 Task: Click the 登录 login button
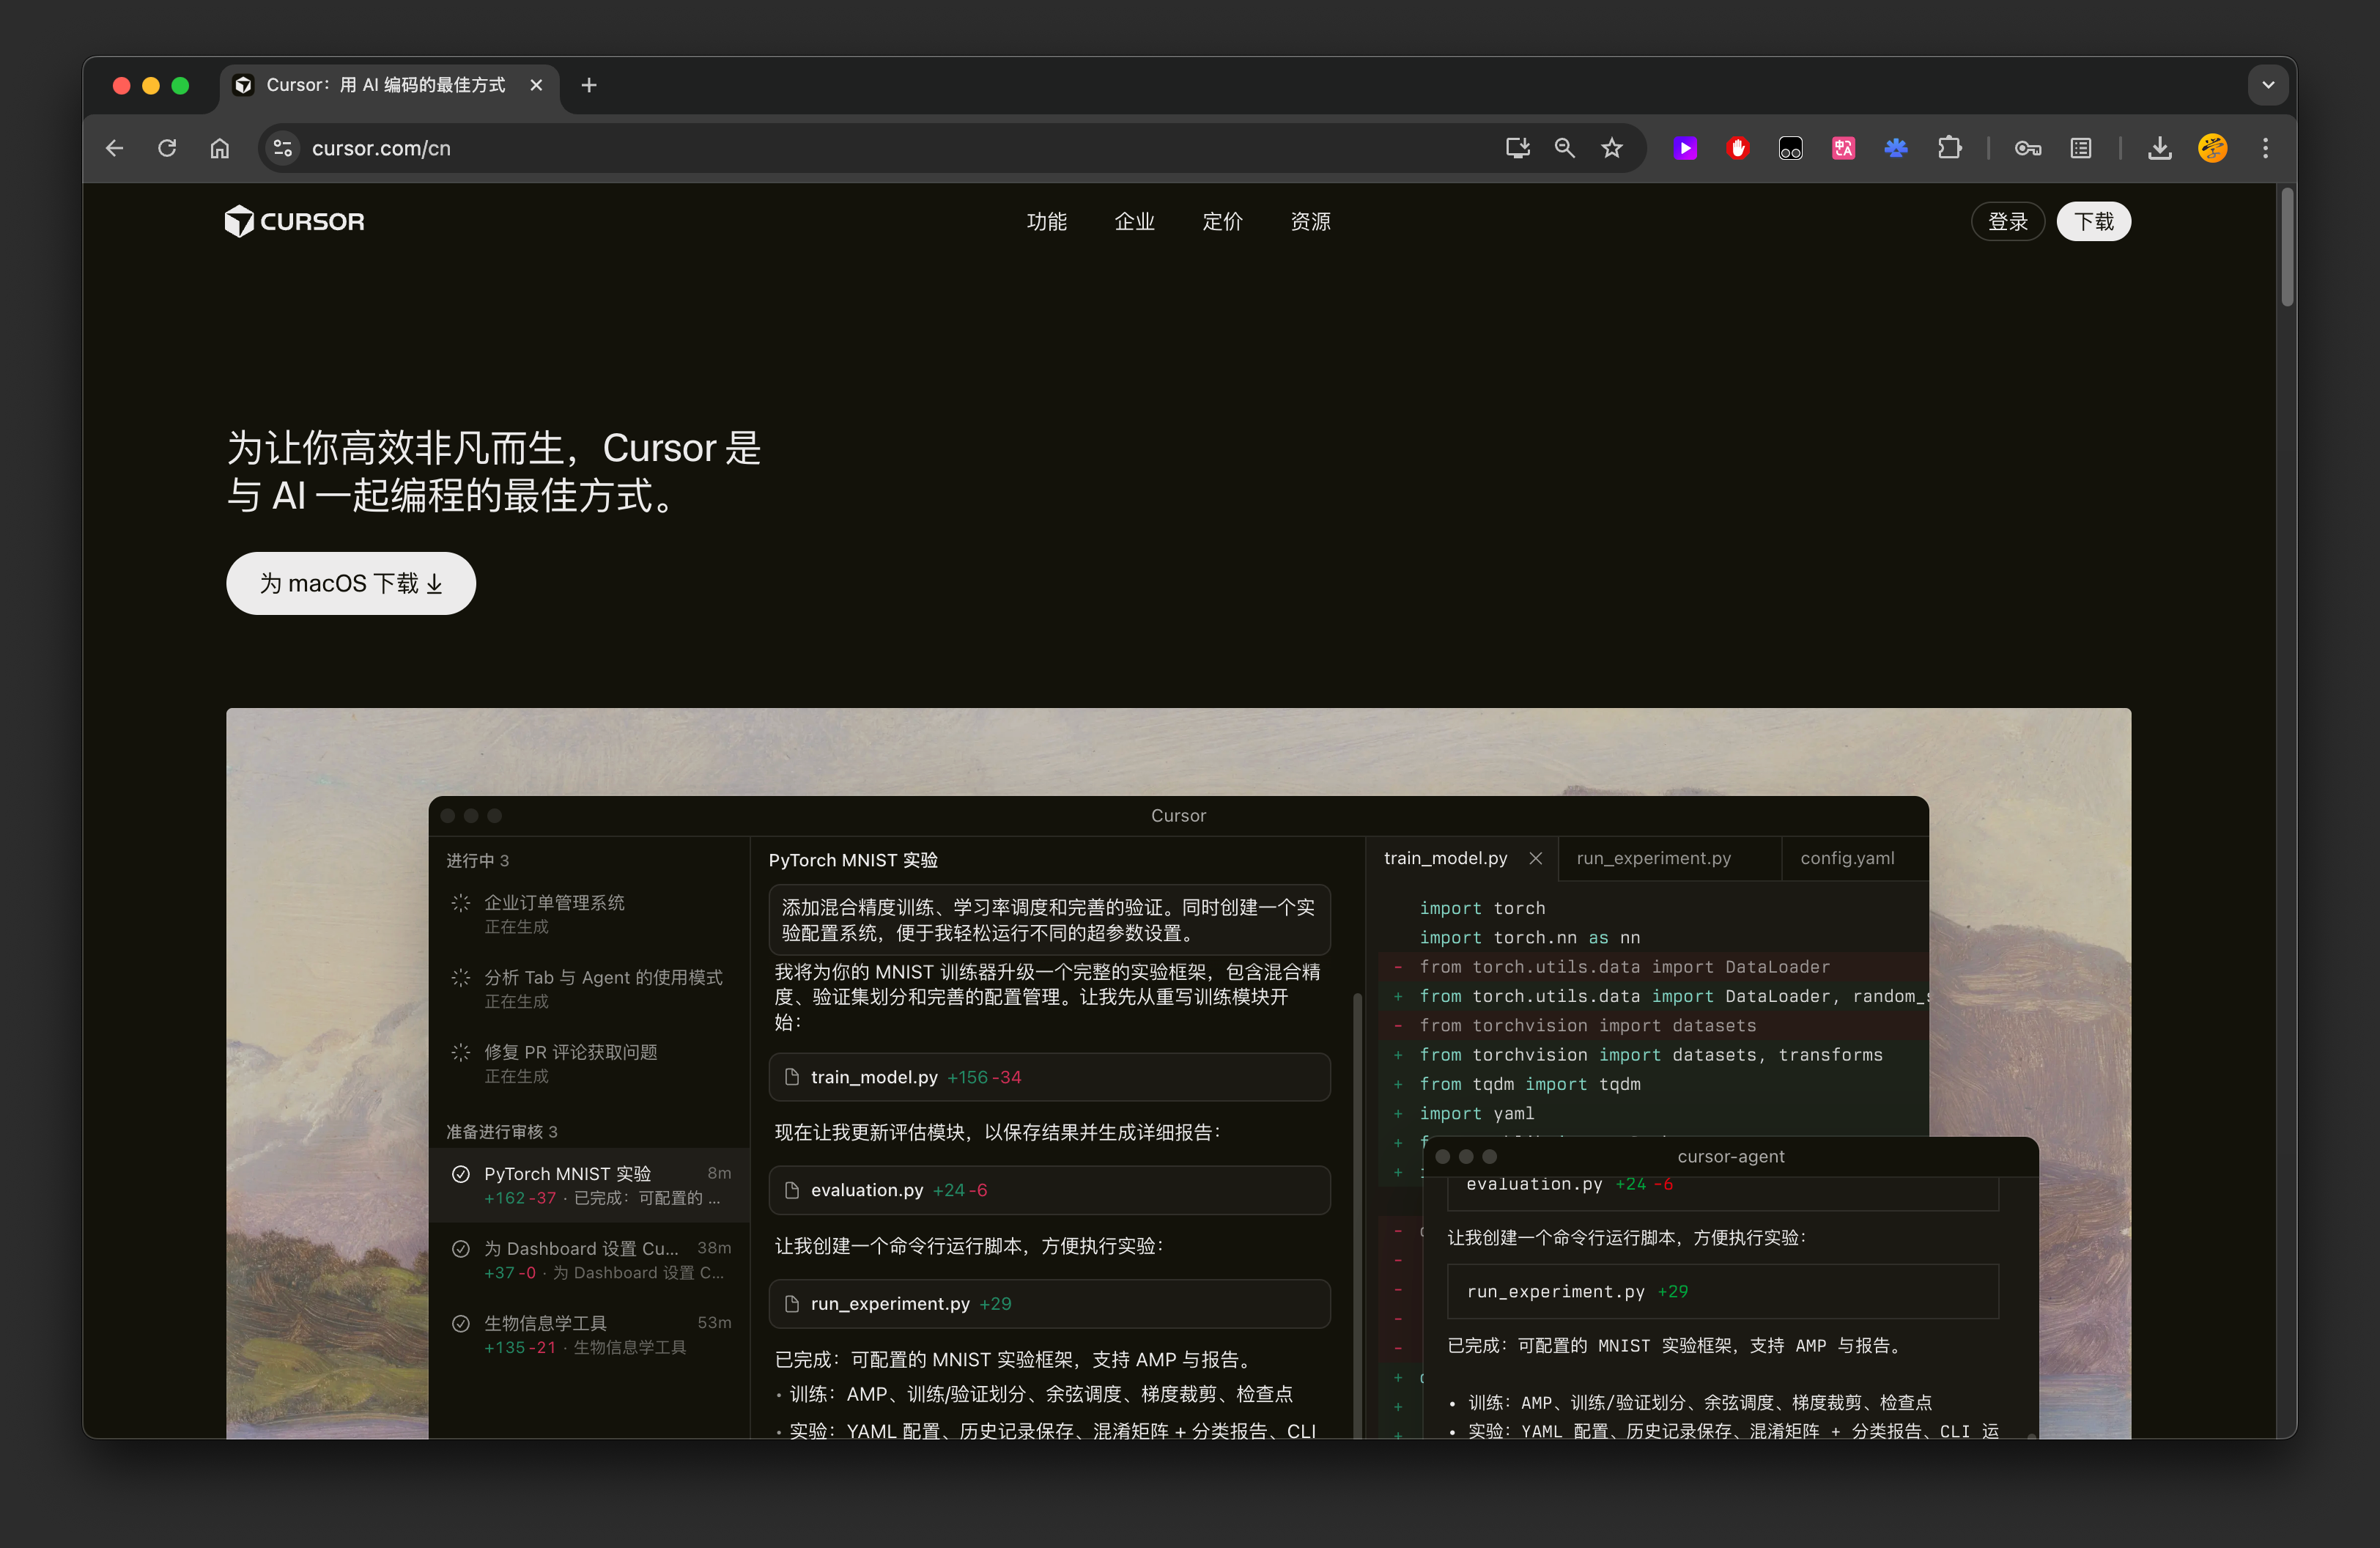(x=2007, y=221)
